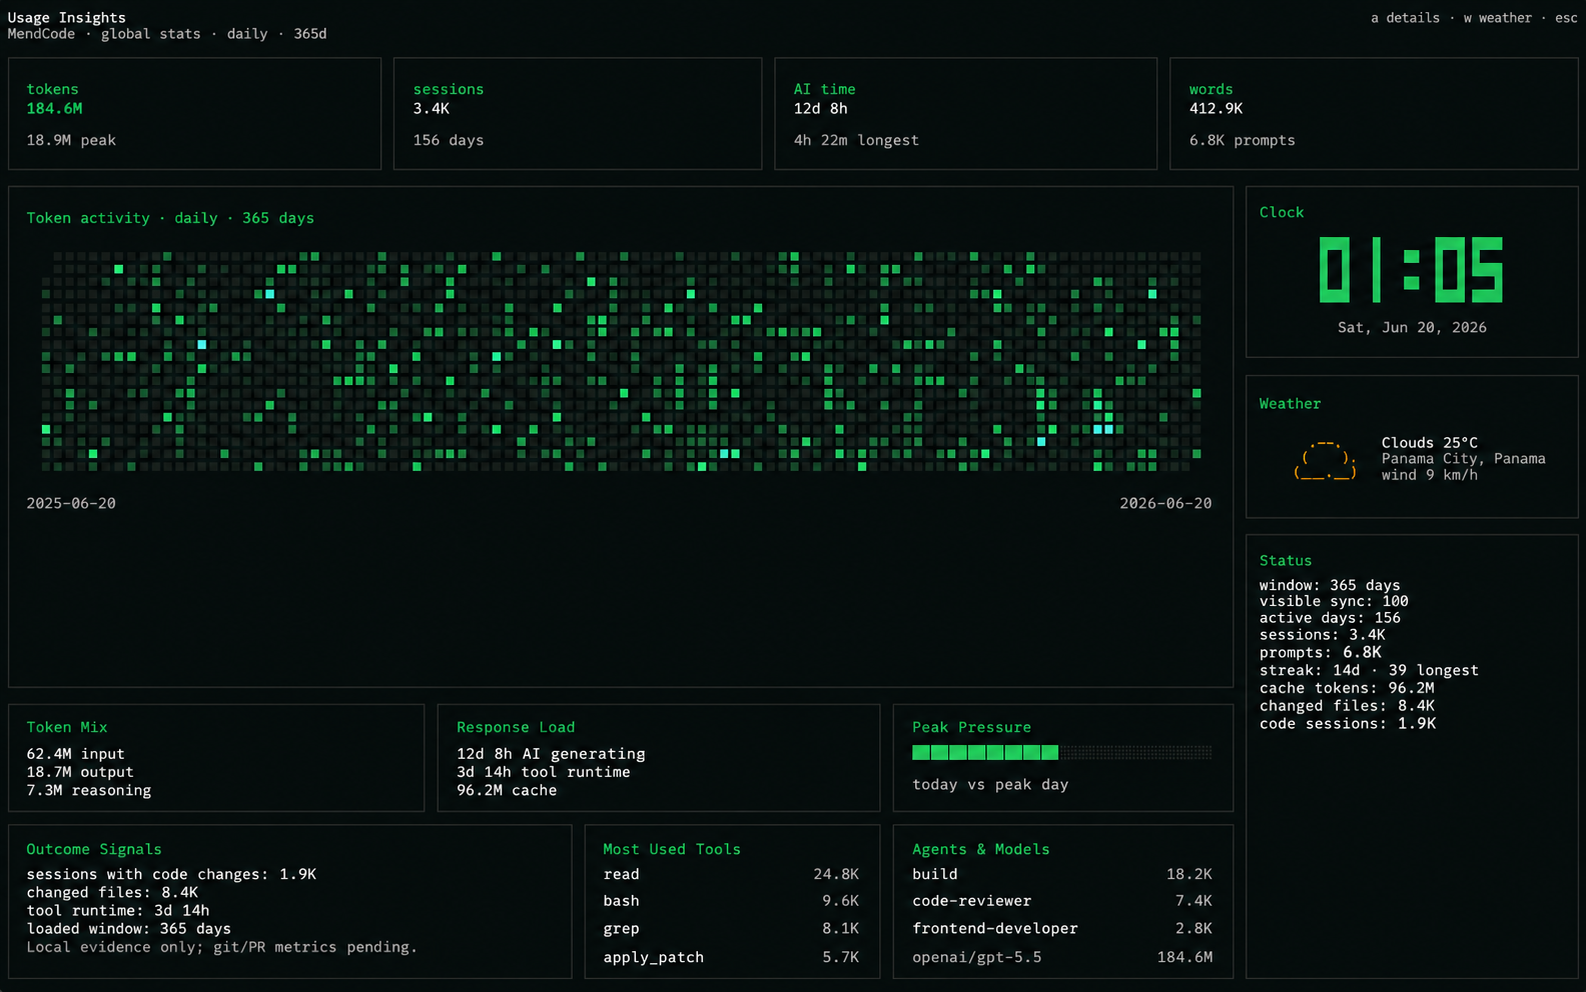The width and height of the screenshot is (1586, 992).
Task: Click '156 days' in sessions card
Action: (x=448, y=140)
